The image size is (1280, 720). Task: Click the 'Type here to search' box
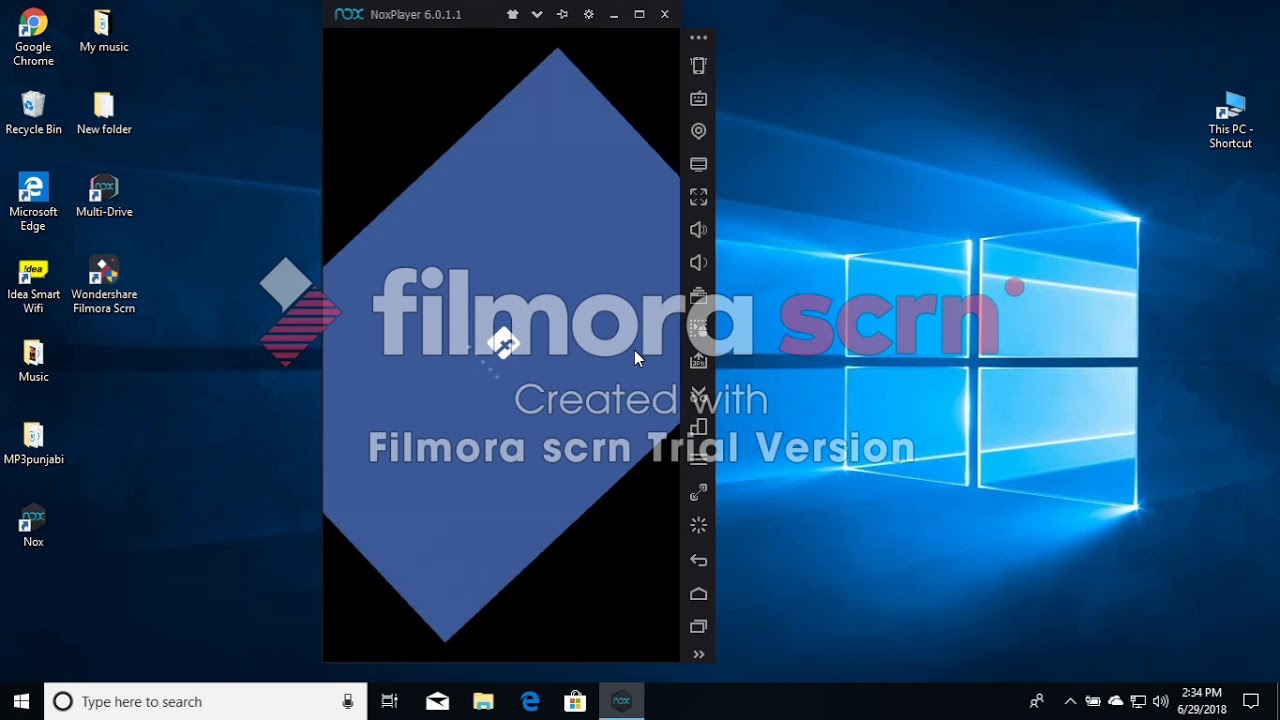tap(206, 701)
